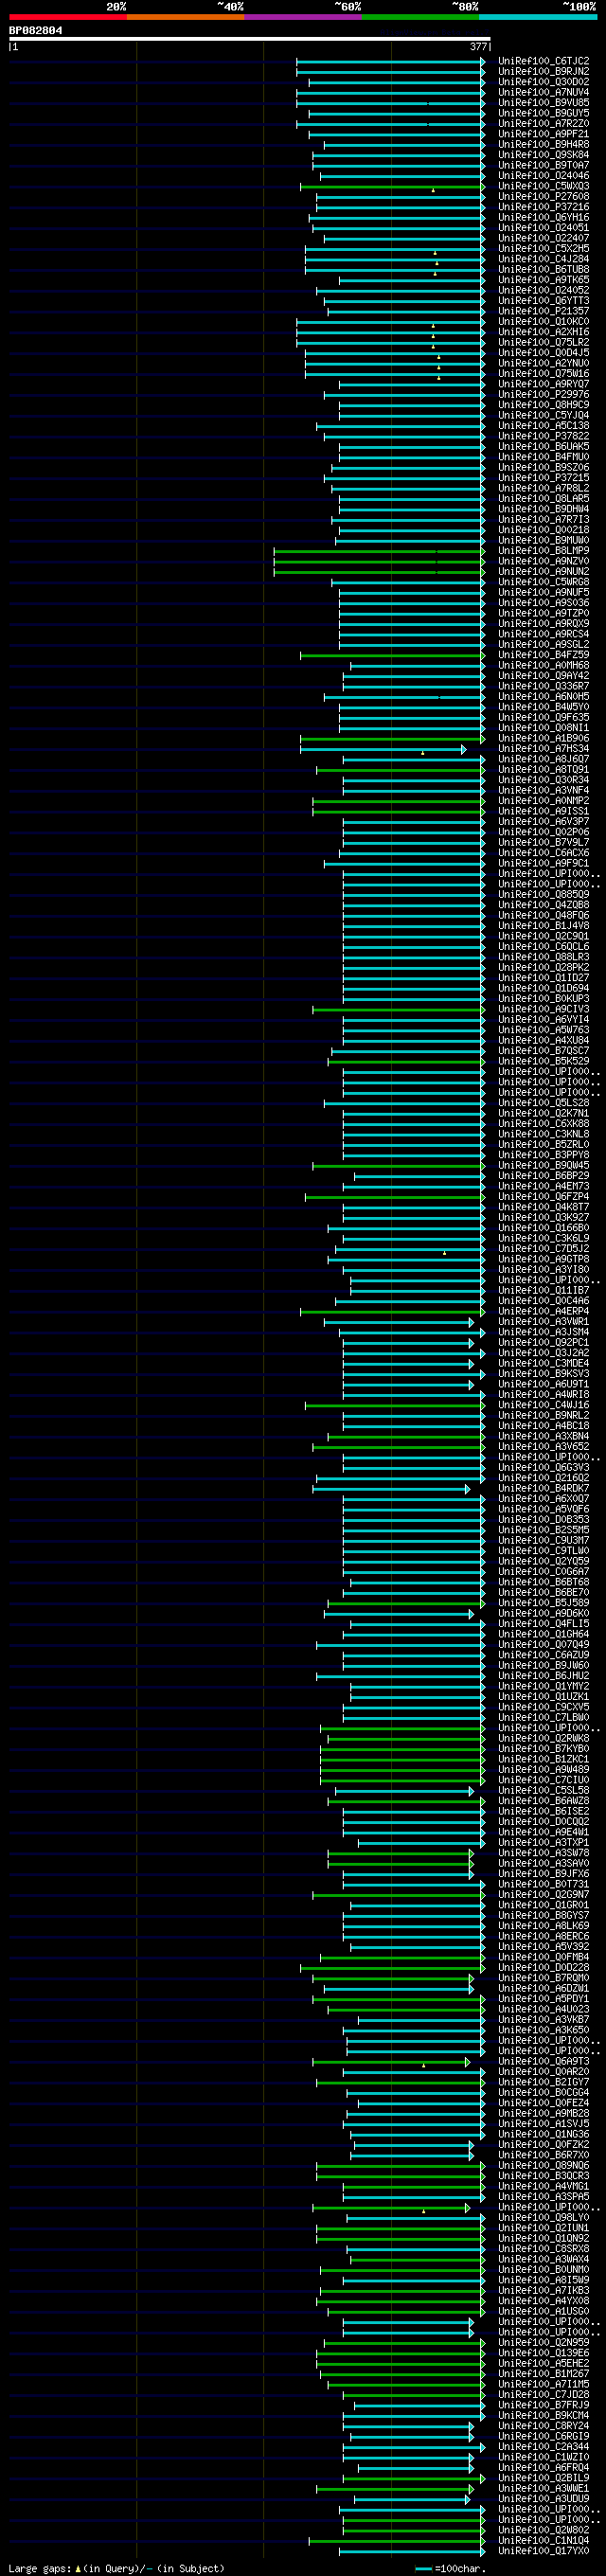This screenshot has height=2576, width=606.
Task: Click the green ~80% identity legend segment
Action: pyautogui.click(x=420, y=17)
